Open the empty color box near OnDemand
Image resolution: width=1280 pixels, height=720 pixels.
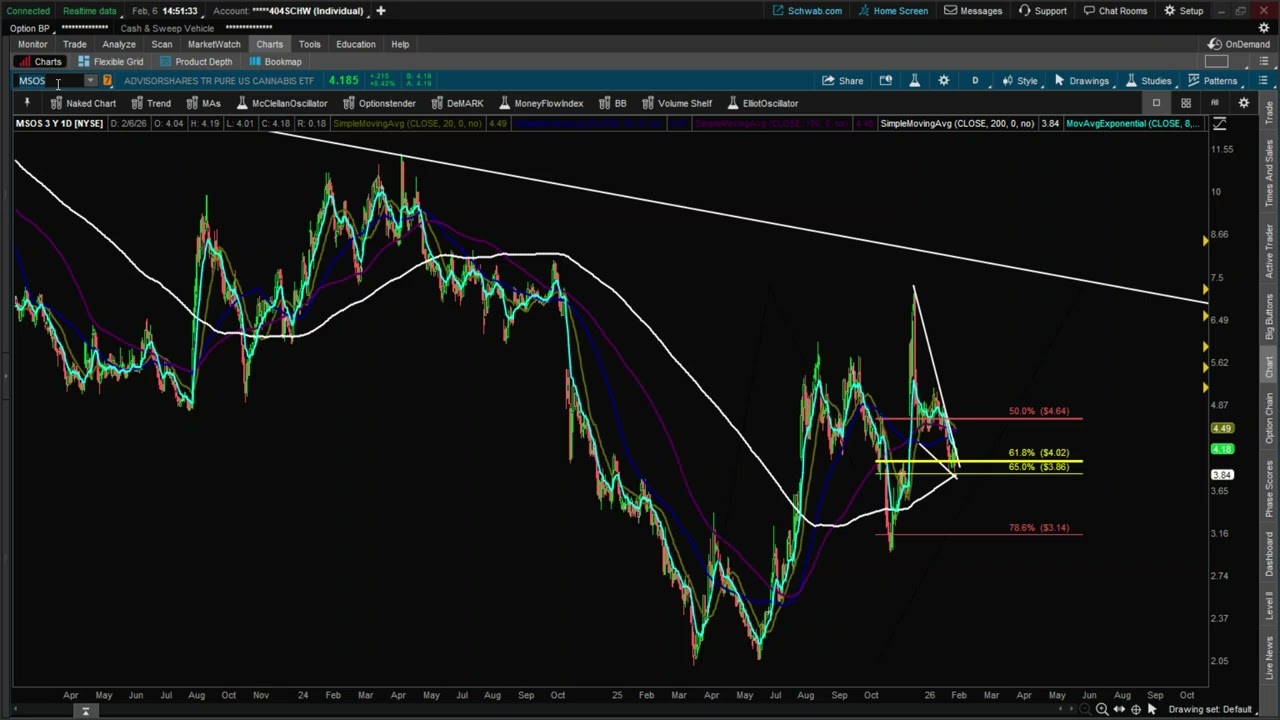[1216, 62]
